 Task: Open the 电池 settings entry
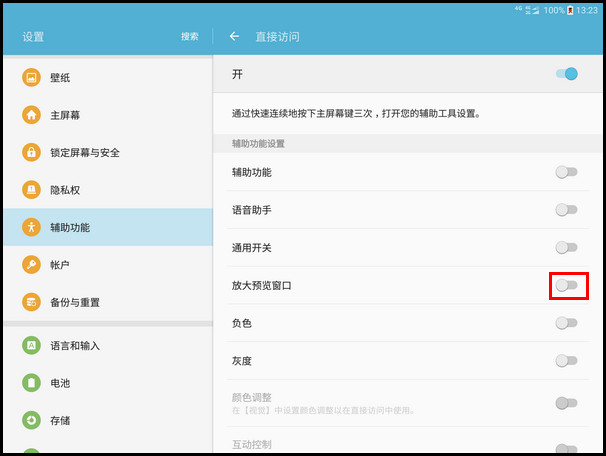(x=108, y=383)
